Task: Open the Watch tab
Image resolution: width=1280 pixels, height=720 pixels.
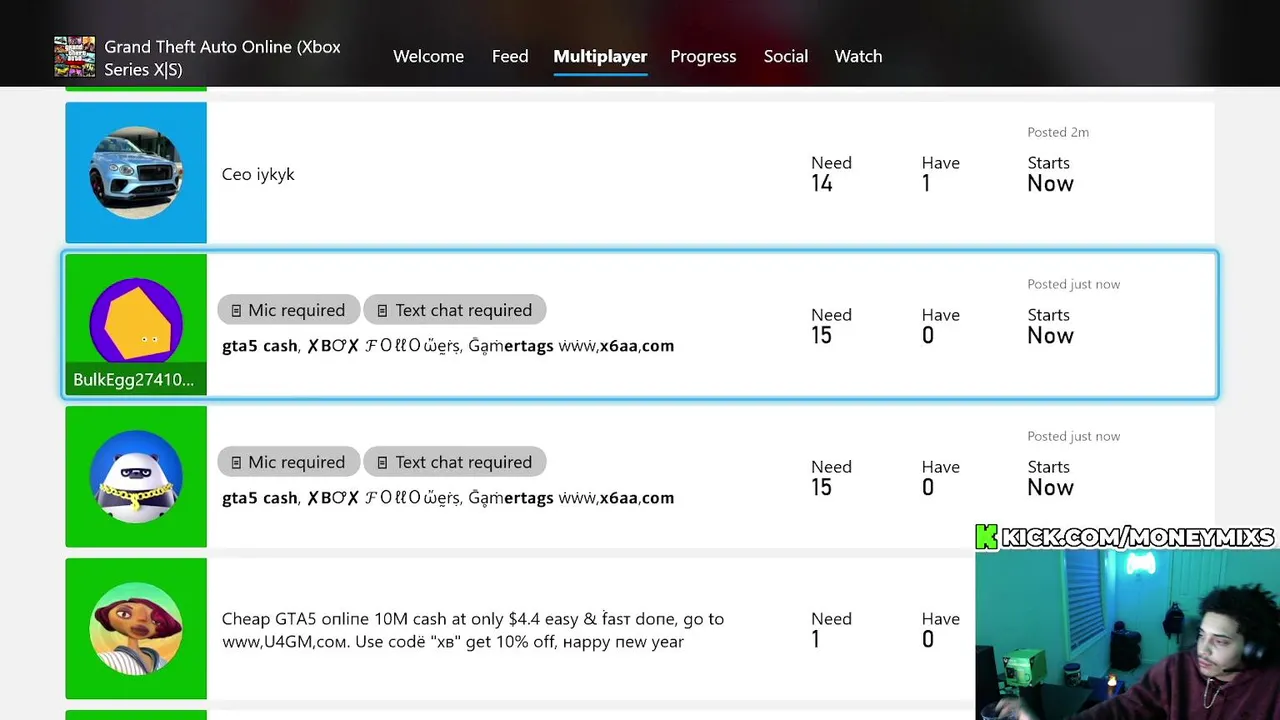Action: 858,56
